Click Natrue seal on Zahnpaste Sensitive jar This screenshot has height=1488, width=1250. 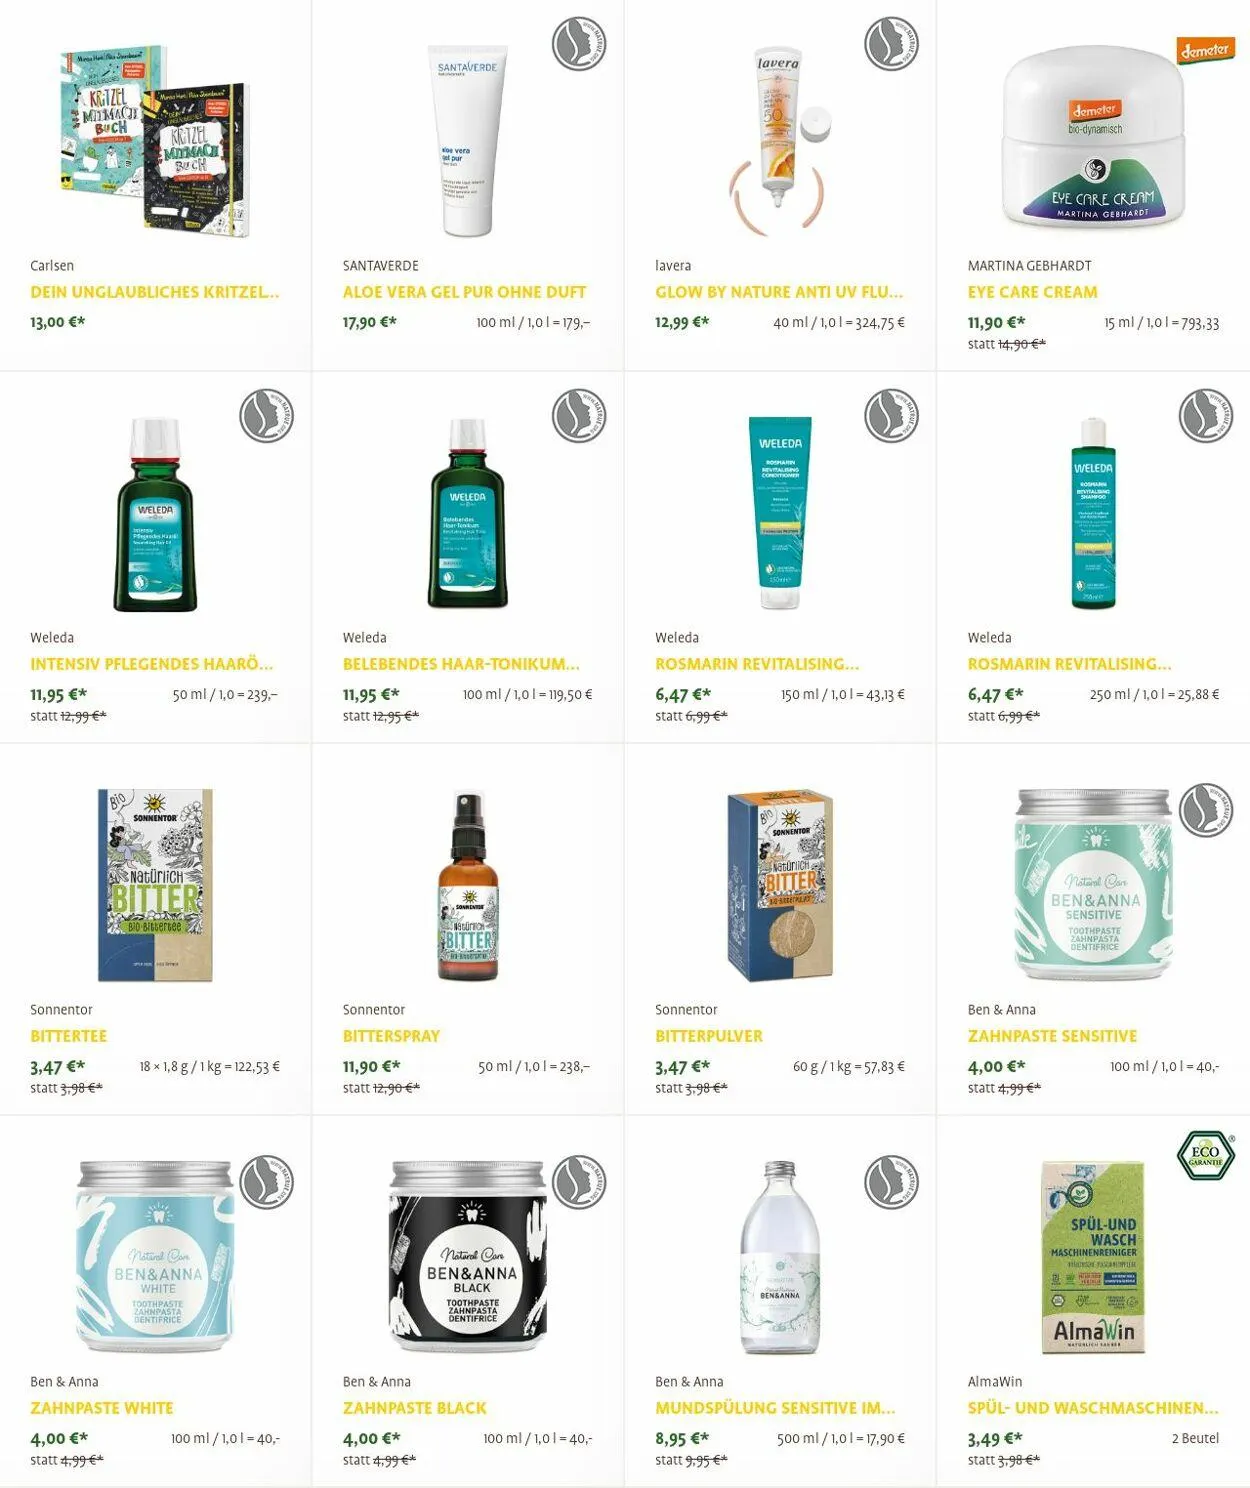(1206, 810)
